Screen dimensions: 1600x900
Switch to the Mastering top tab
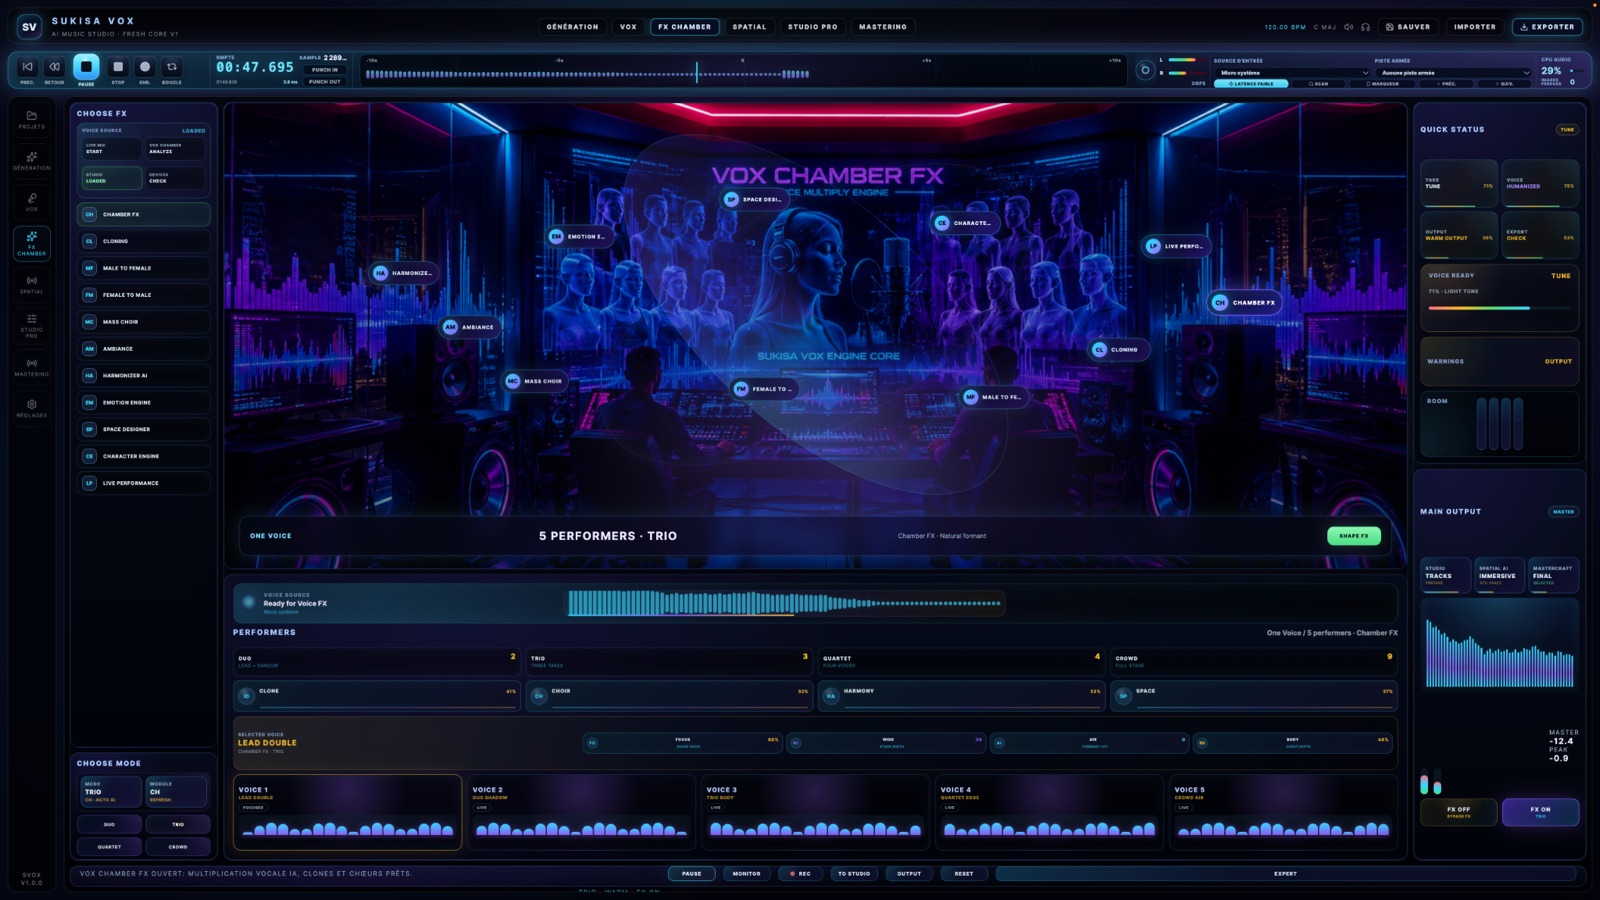pyautogui.click(x=882, y=27)
